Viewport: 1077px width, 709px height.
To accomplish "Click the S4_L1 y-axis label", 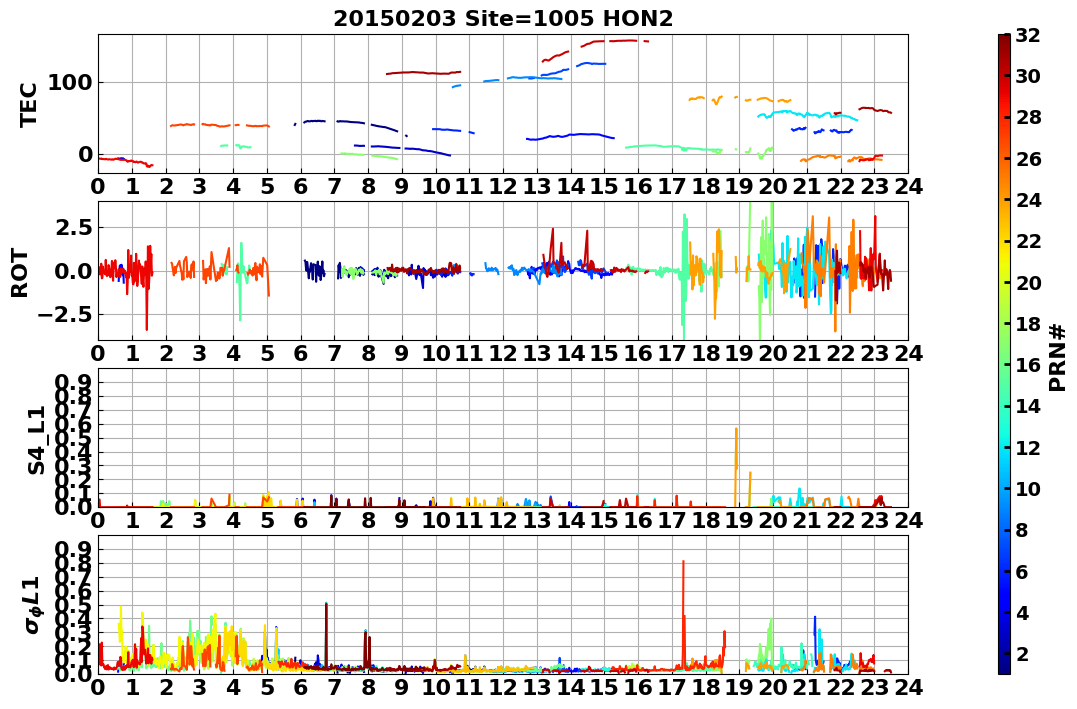I will tap(36, 440).
